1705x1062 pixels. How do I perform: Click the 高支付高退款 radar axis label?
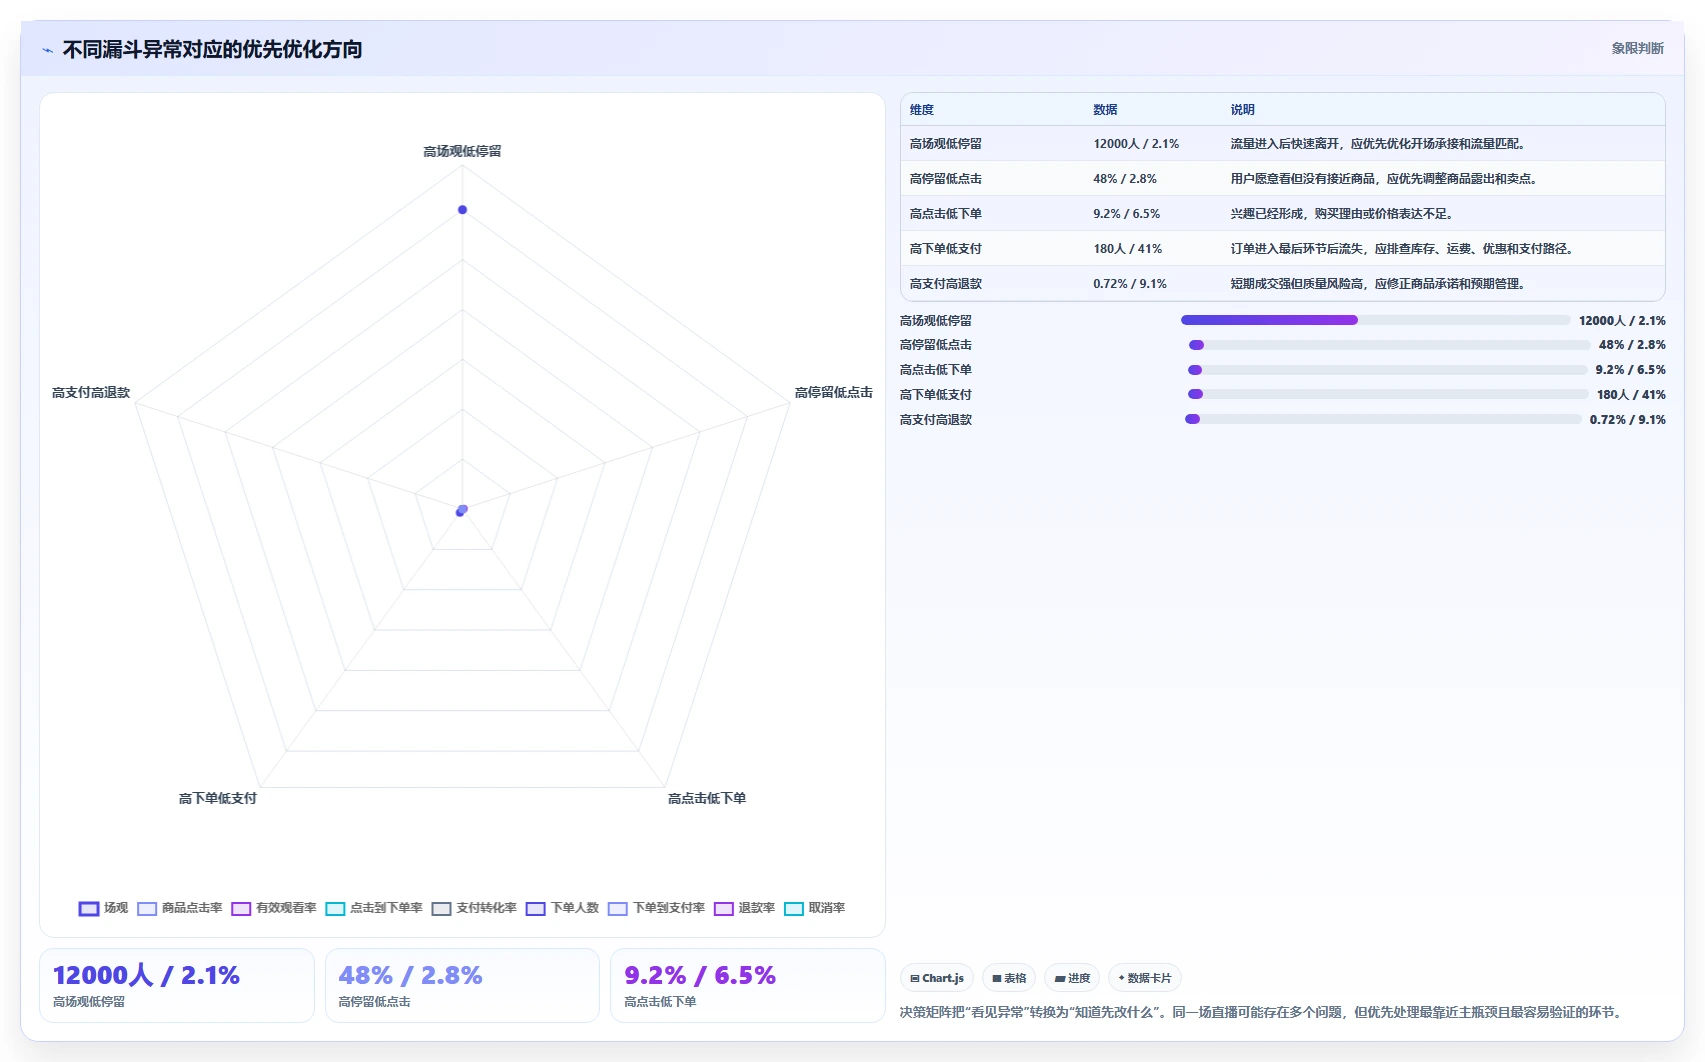point(91,392)
